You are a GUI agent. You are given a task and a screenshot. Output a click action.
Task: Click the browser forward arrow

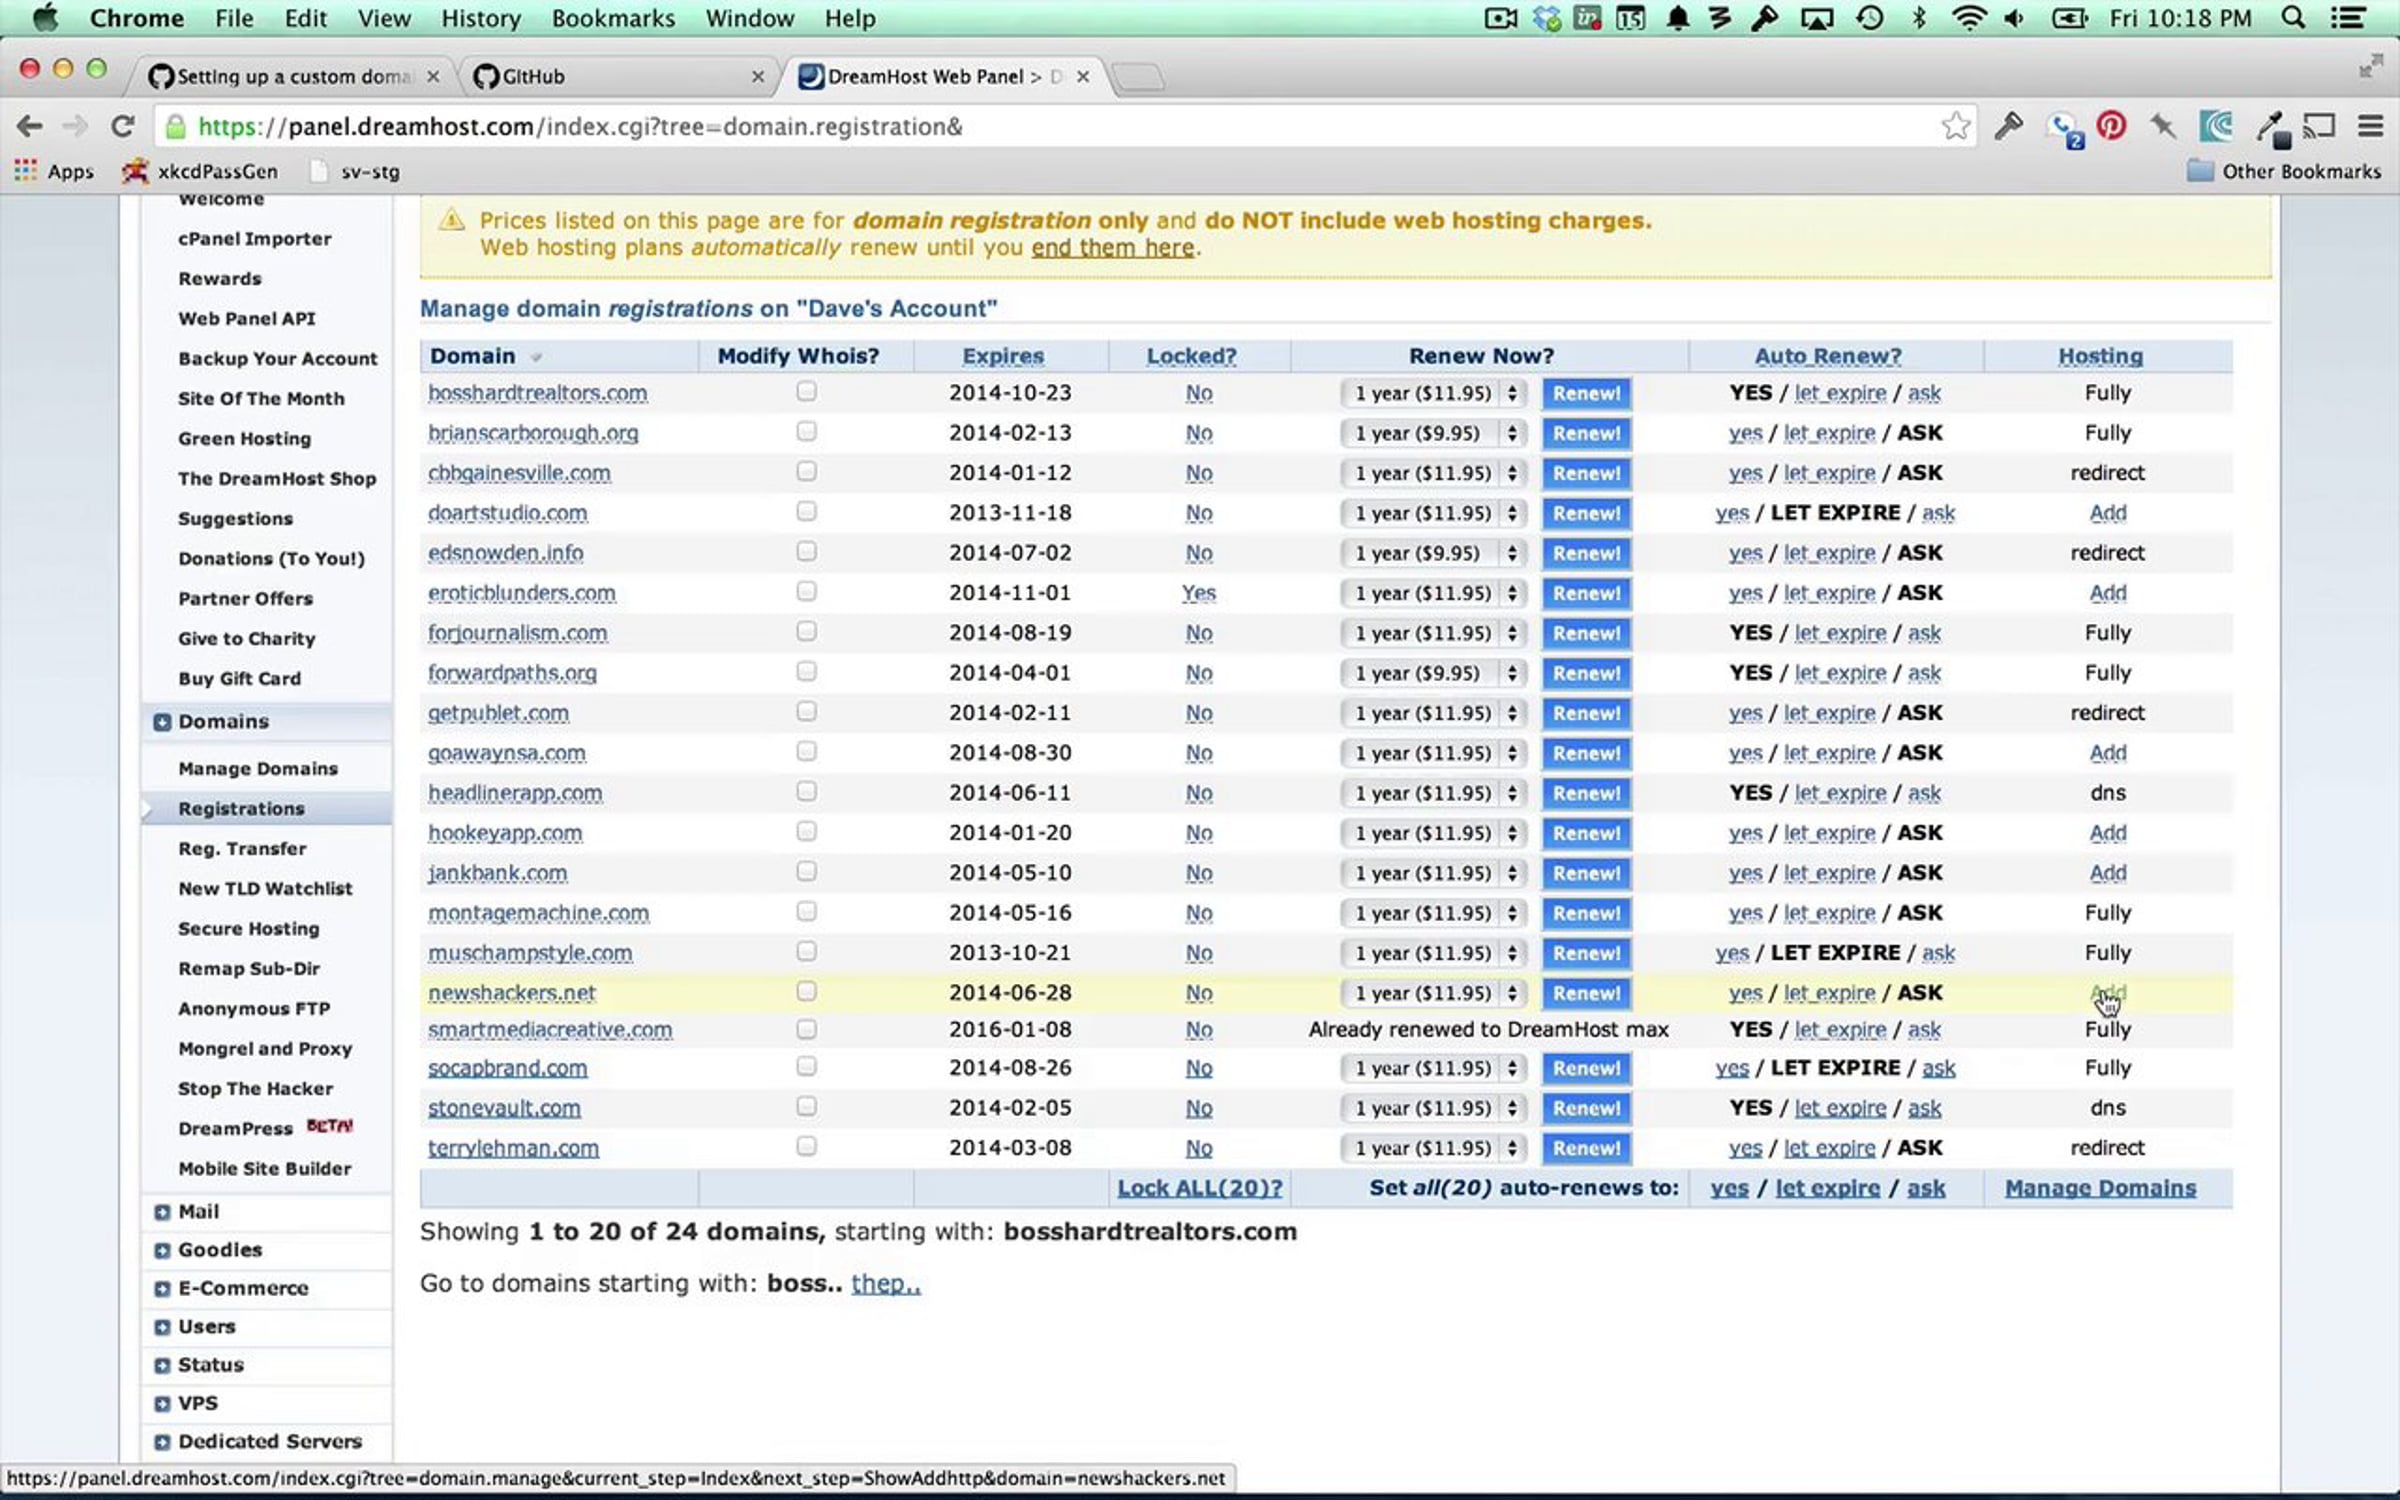pyautogui.click(x=75, y=127)
